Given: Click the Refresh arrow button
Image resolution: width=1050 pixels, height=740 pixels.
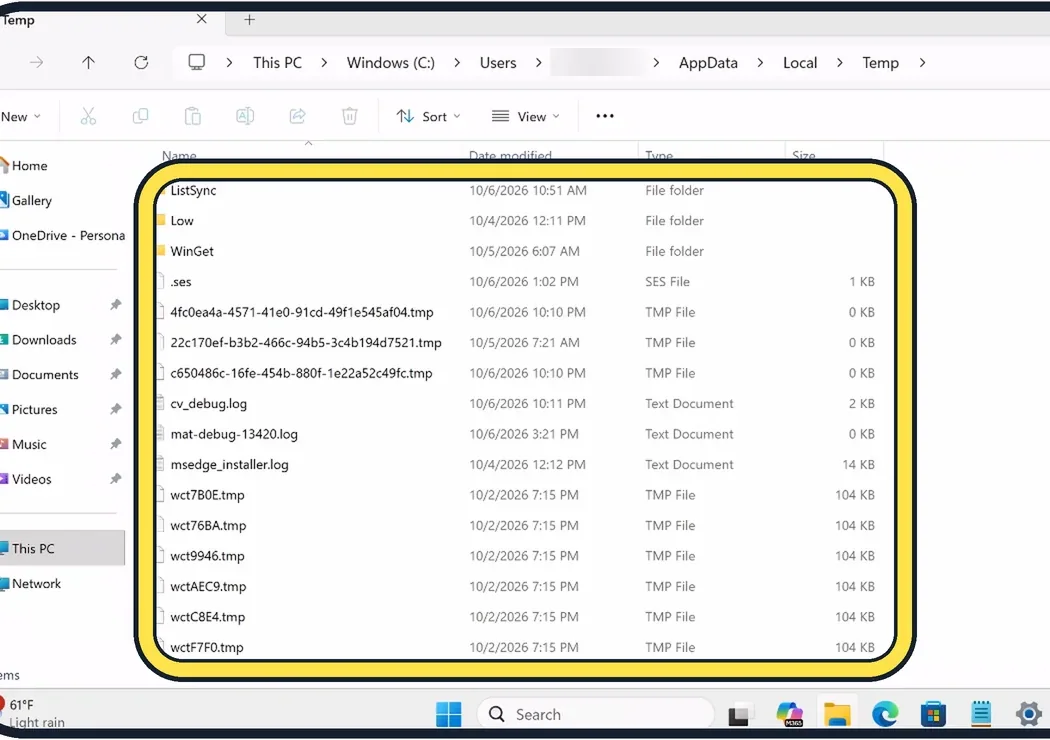Looking at the screenshot, I should tap(141, 62).
